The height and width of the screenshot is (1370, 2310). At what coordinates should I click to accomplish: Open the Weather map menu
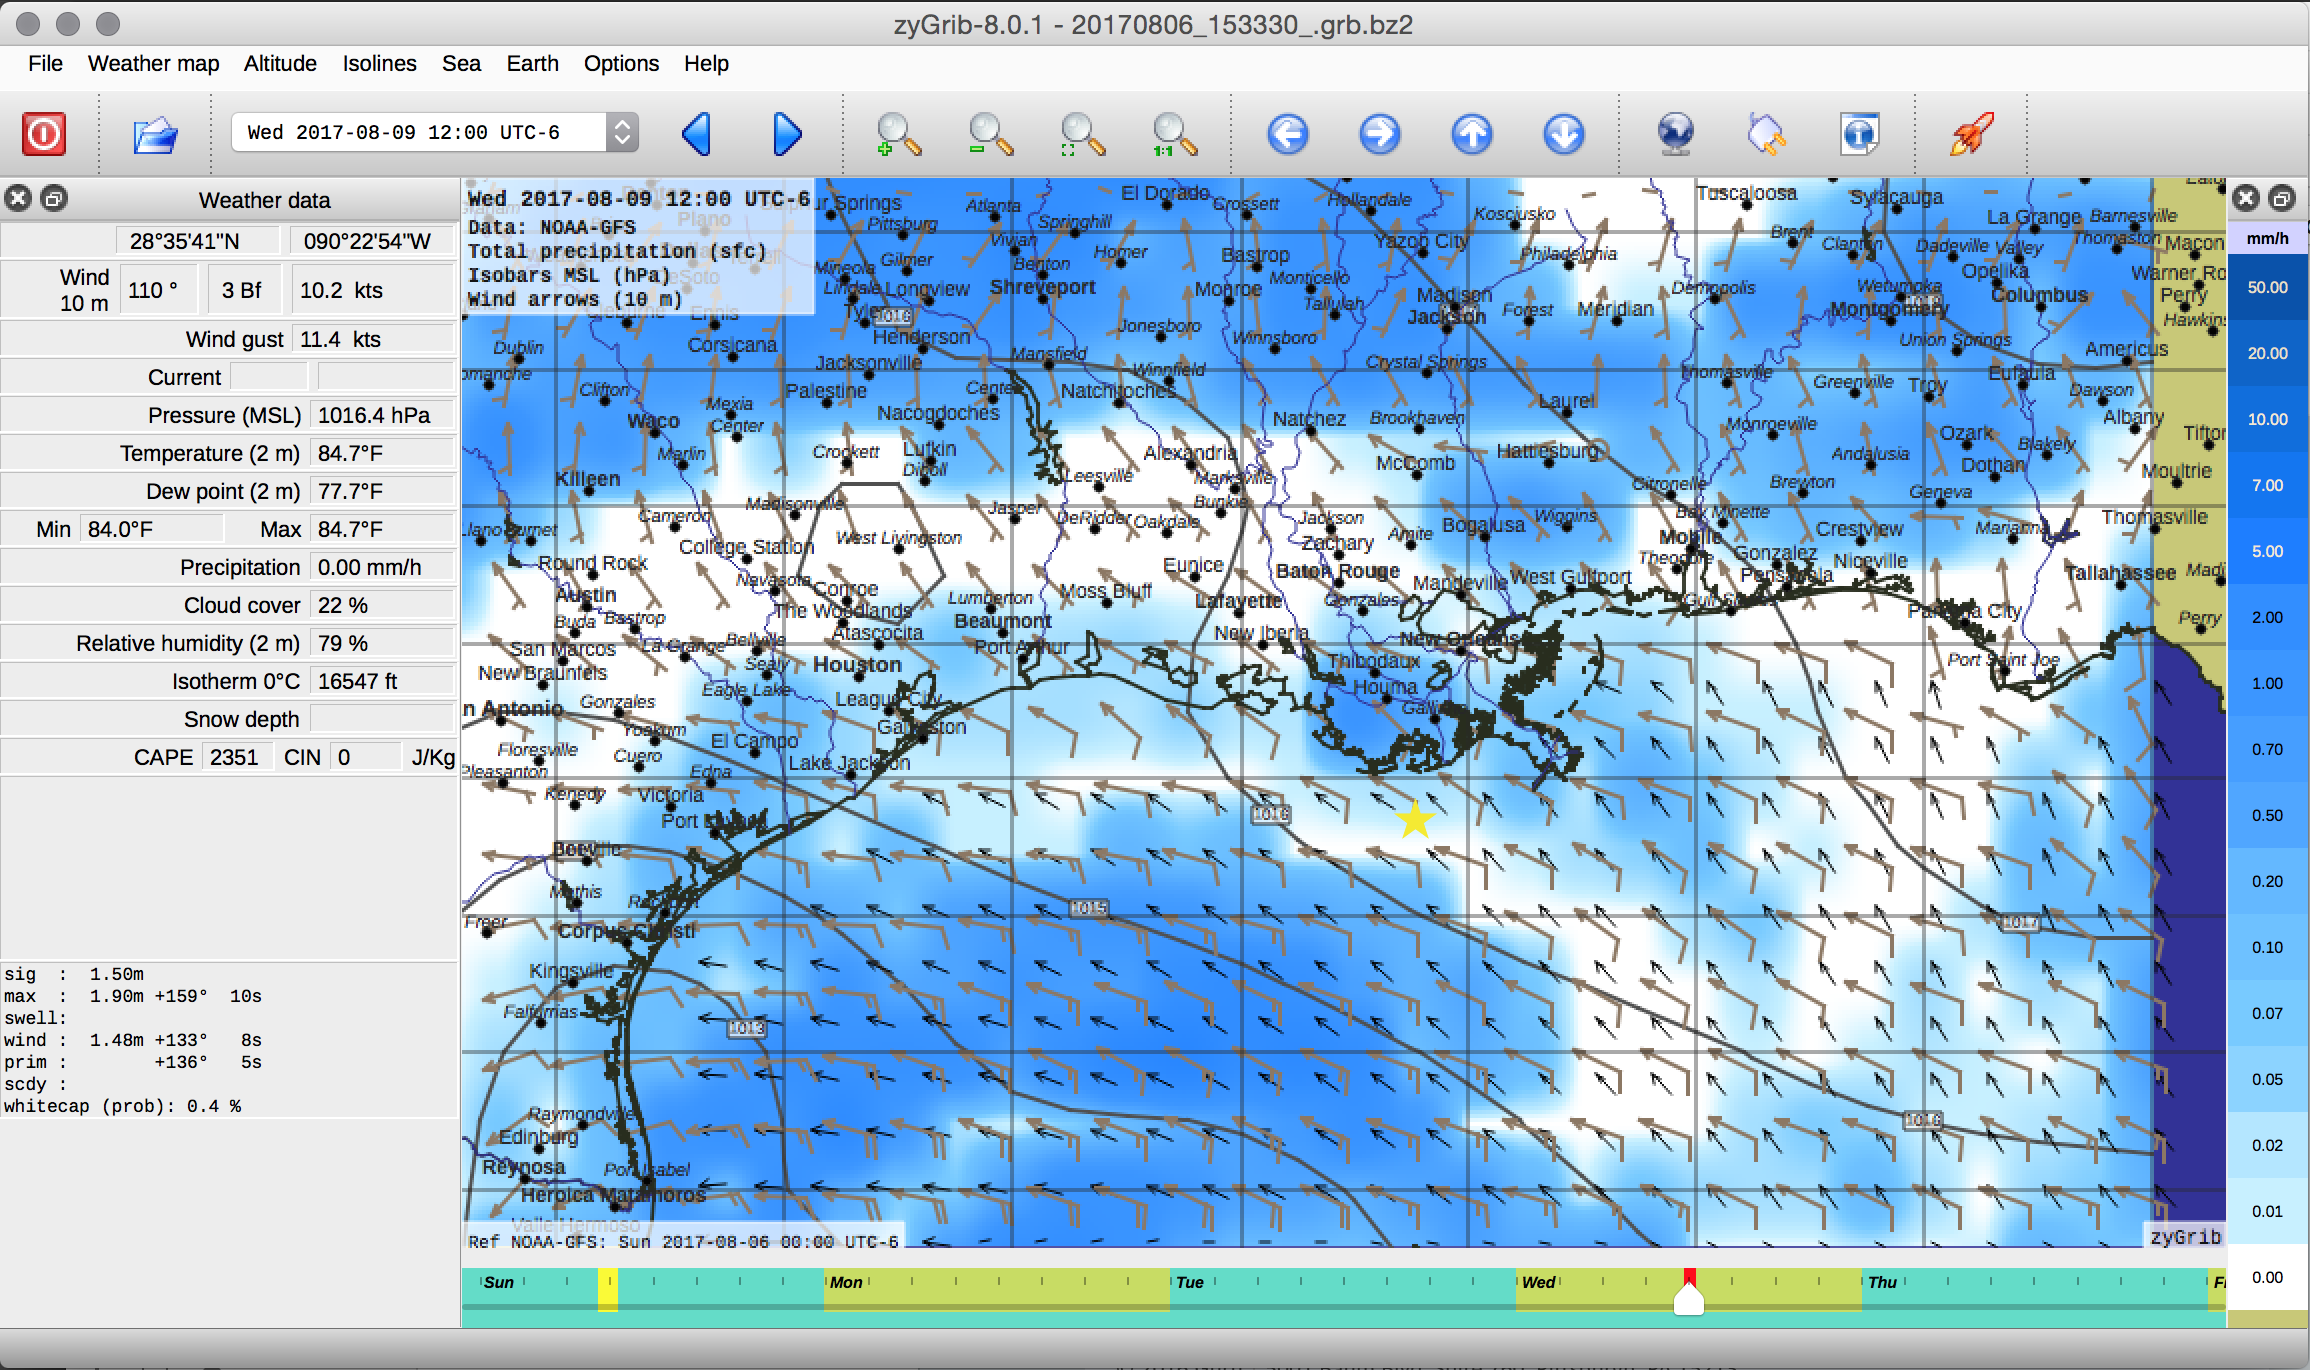tap(153, 63)
